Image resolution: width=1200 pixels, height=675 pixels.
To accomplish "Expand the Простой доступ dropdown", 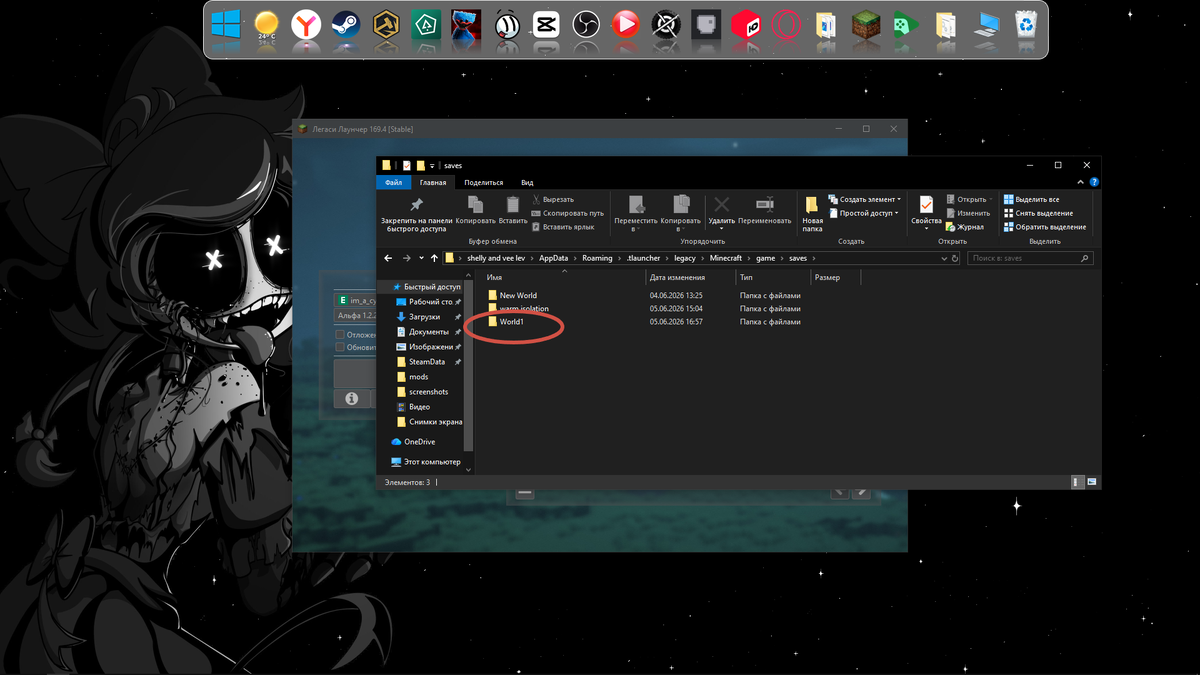I will click(864, 213).
